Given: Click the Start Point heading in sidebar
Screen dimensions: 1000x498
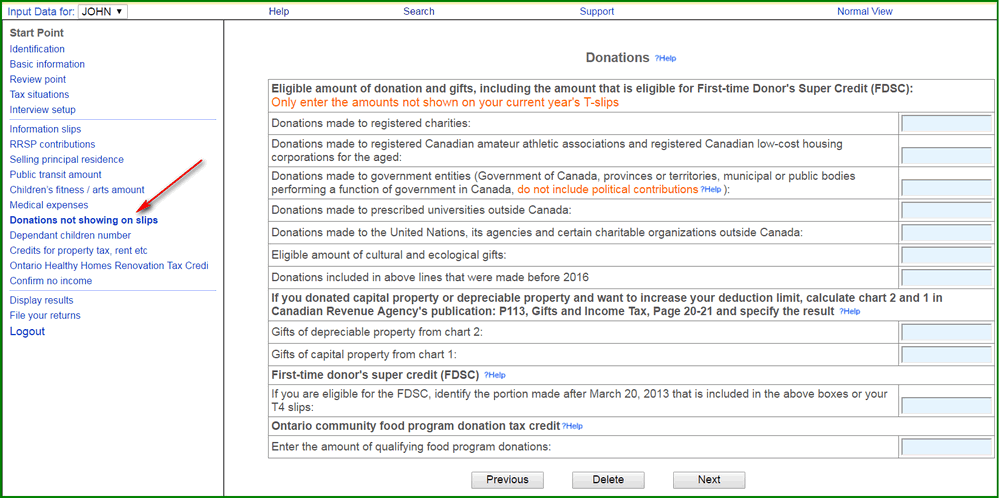Looking at the screenshot, I should [x=36, y=33].
